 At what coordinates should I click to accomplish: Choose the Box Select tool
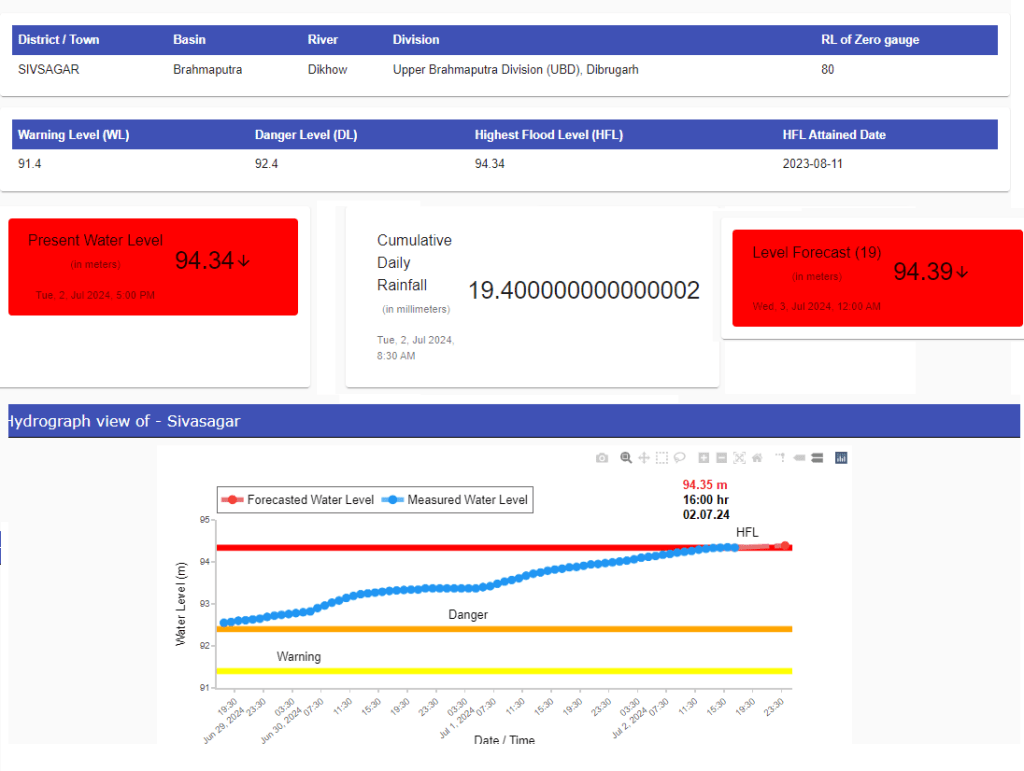click(661, 458)
